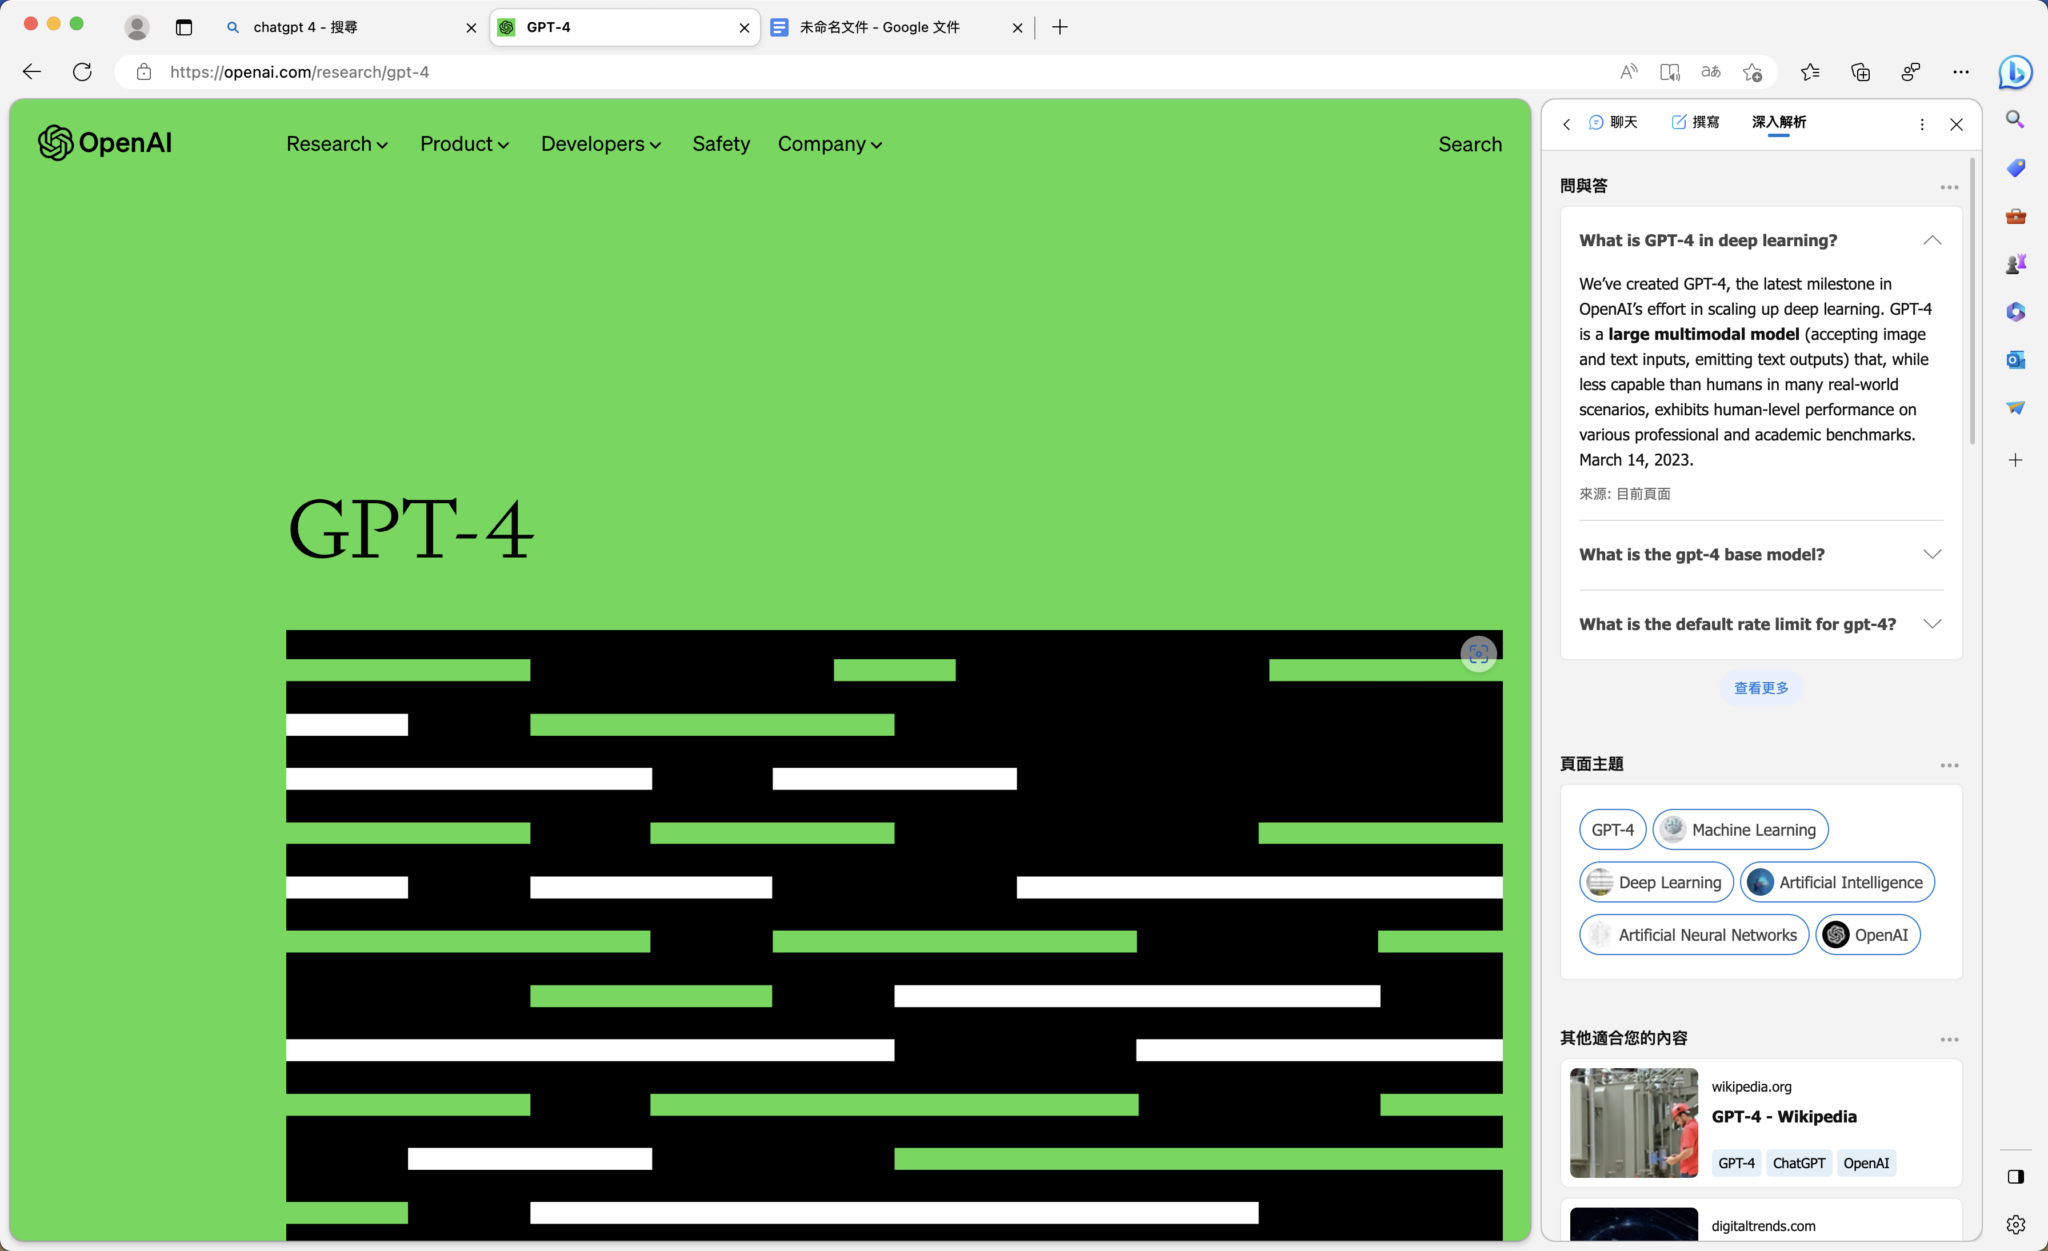
Task: Open sidebar settings gear icon
Action: tap(2015, 1224)
